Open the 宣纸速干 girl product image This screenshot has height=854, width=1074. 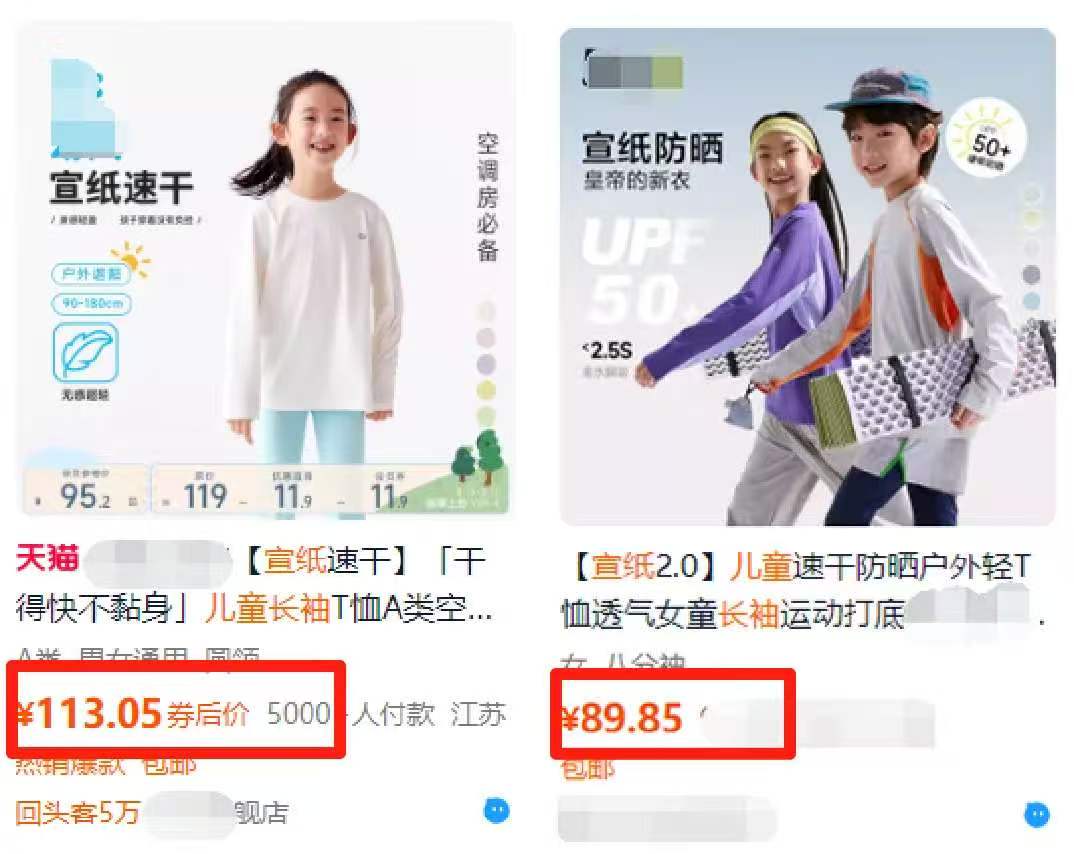(266, 268)
